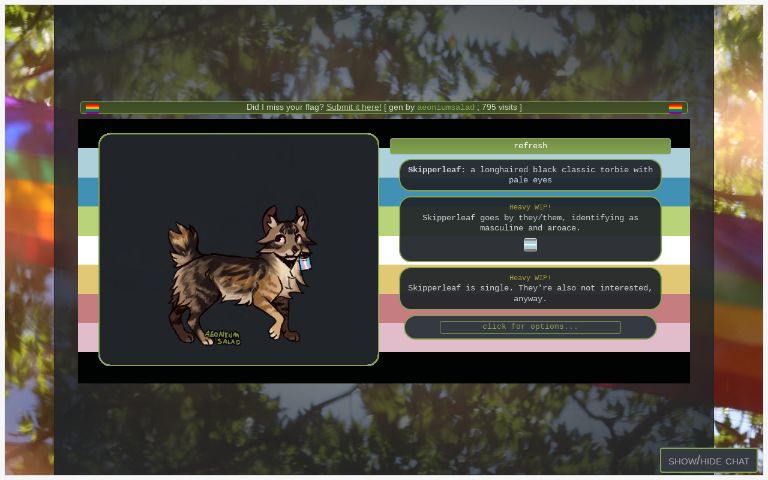Open the 'Submit it here!' link
Viewport: 768px width, 480px height.
click(x=353, y=107)
